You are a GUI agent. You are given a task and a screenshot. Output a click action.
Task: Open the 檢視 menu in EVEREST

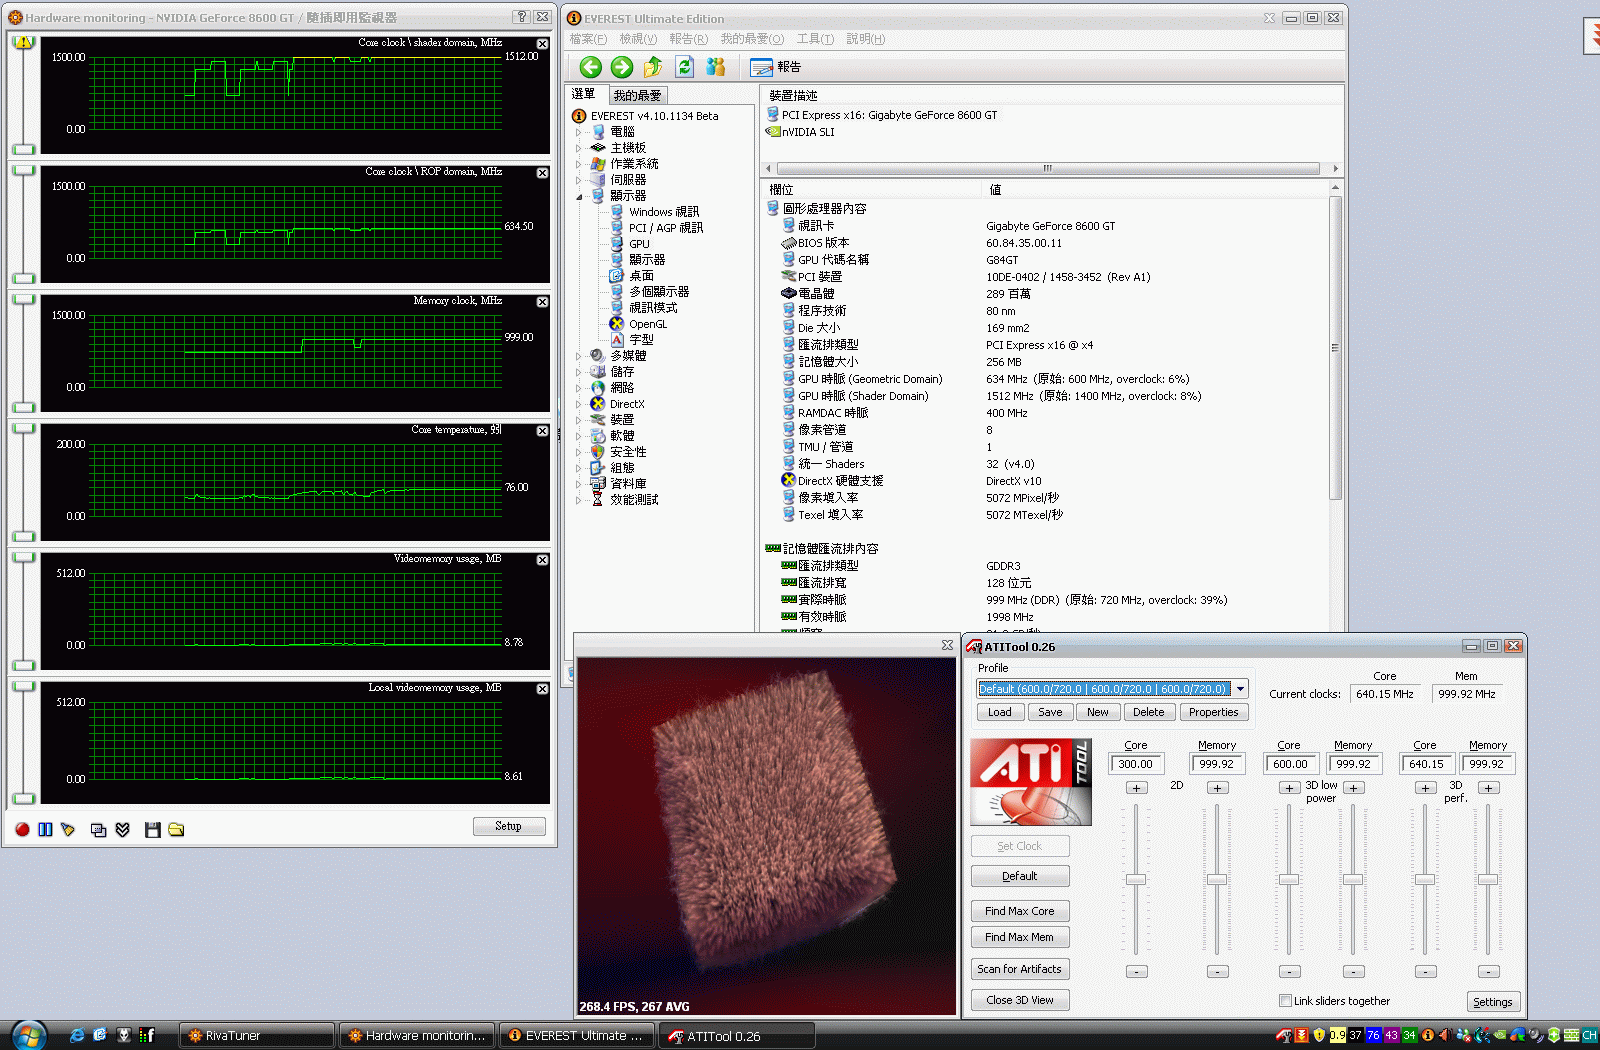coord(638,39)
